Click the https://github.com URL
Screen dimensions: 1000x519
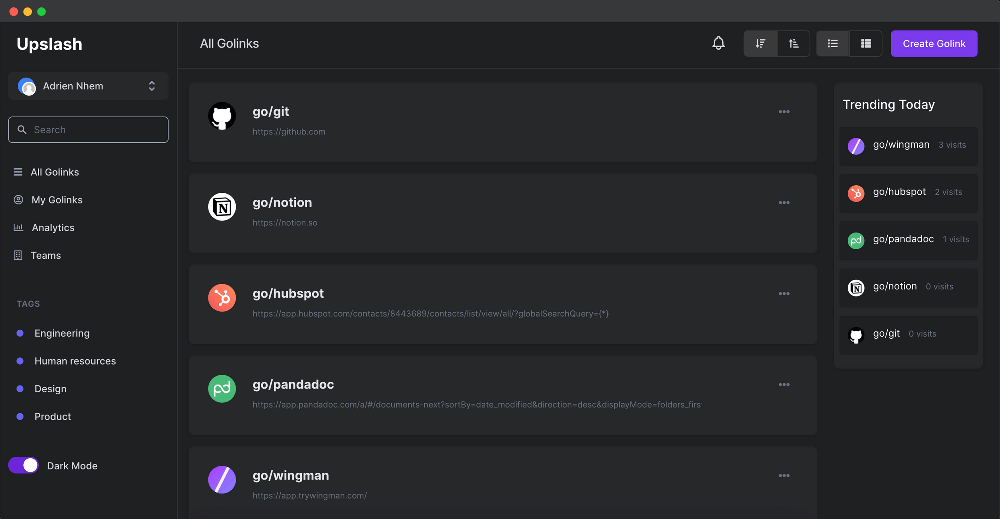tap(289, 132)
